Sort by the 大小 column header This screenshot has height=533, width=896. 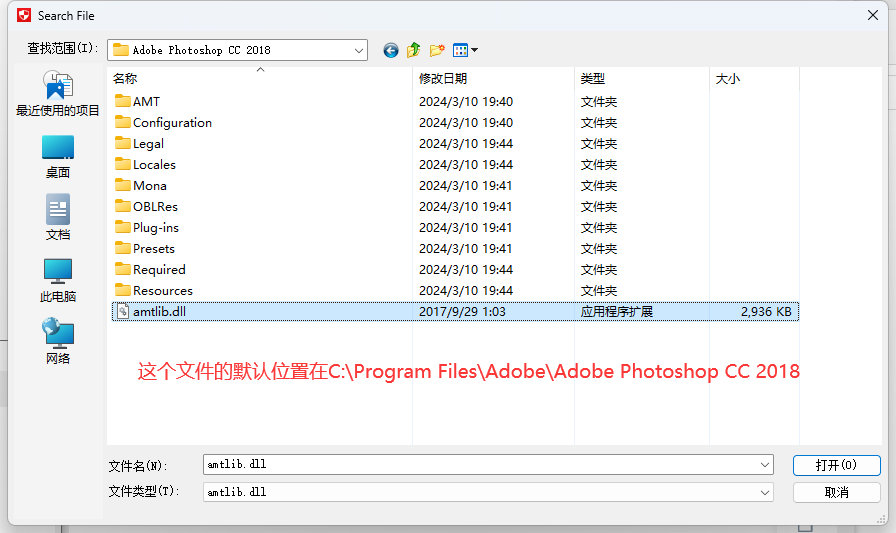point(754,78)
